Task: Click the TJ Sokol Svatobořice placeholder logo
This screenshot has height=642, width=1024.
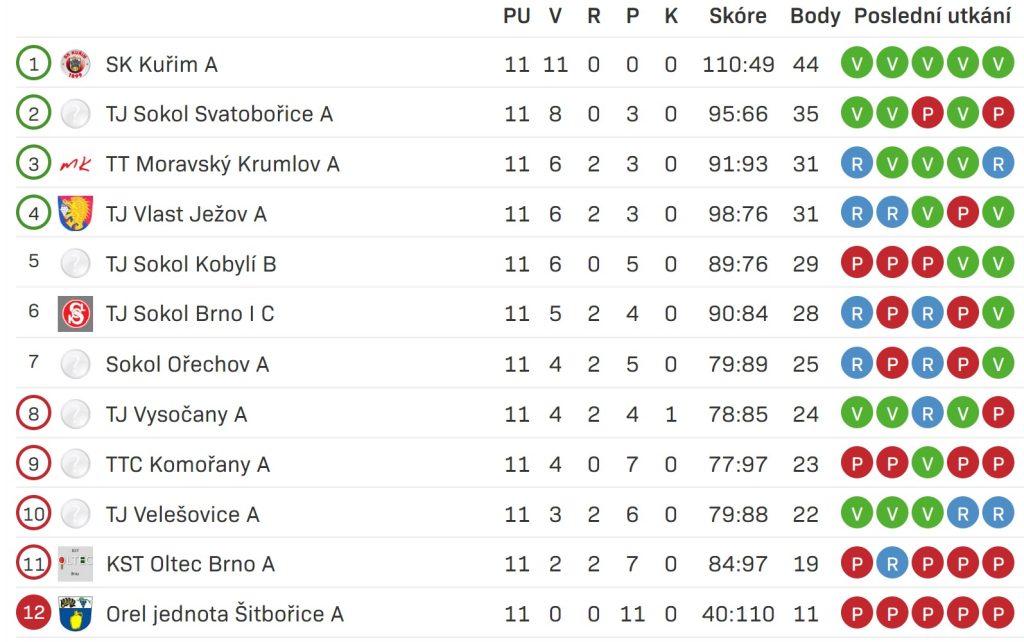Action: (75, 114)
